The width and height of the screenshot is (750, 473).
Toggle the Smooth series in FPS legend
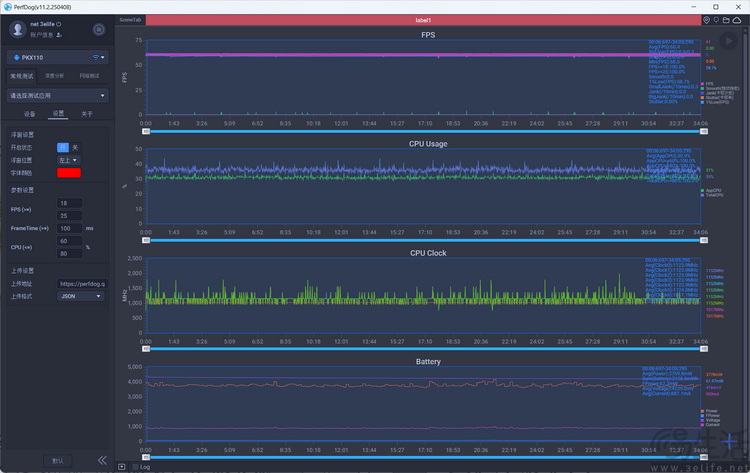click(x=720, y=88)
